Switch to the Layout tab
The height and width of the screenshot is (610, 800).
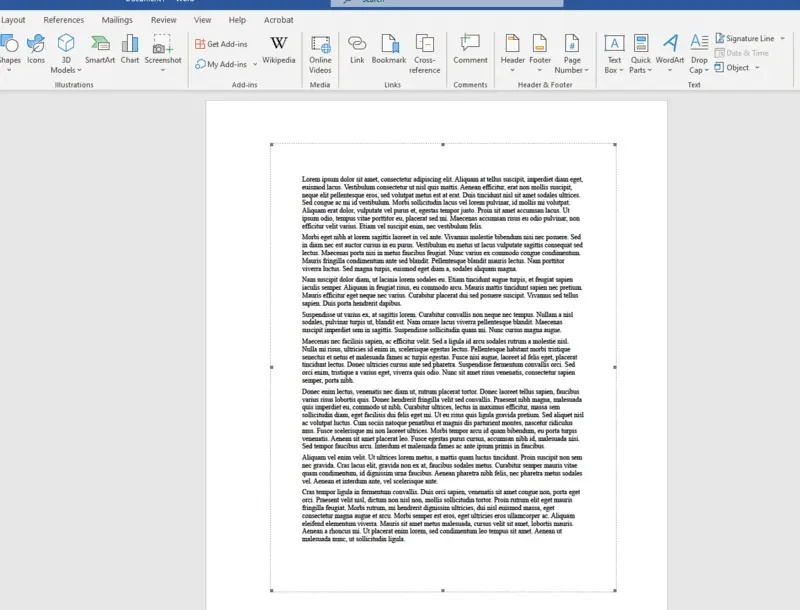click(13, 20)
